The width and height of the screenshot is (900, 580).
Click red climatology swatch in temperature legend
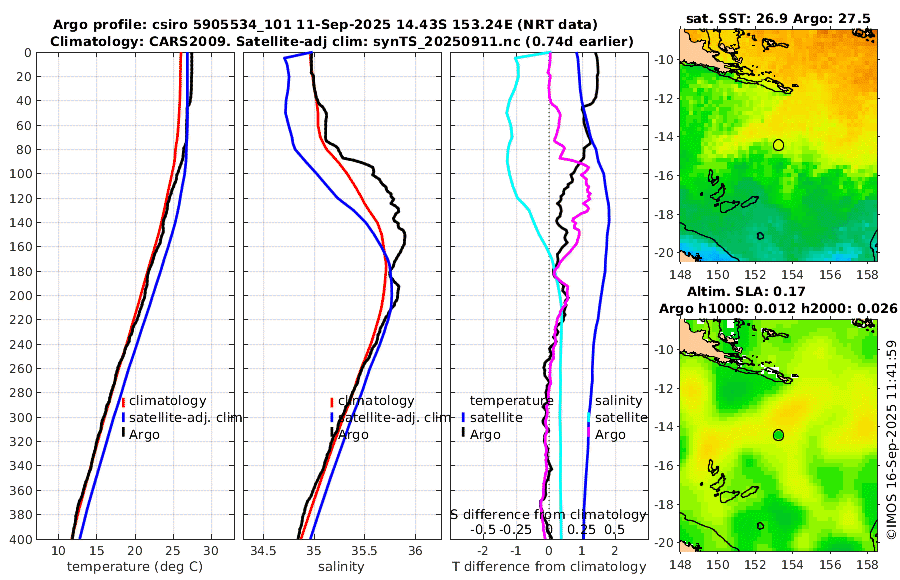click(x=123, y=401)
